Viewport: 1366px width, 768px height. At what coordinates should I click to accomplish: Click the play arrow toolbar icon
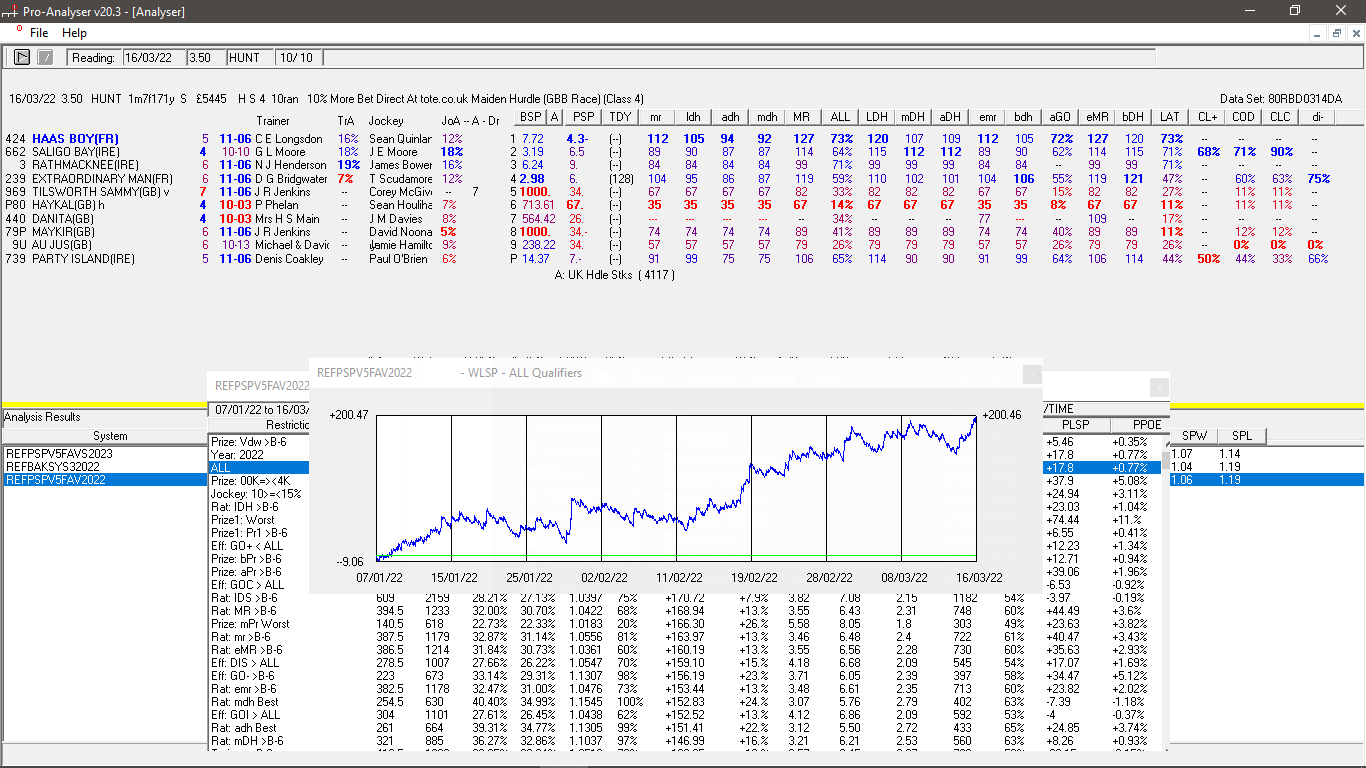(22, 58)
